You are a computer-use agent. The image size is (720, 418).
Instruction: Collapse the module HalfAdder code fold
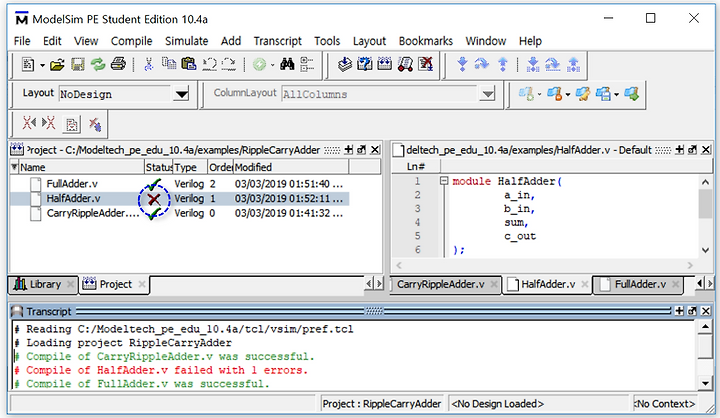click(x=444, y=181)
